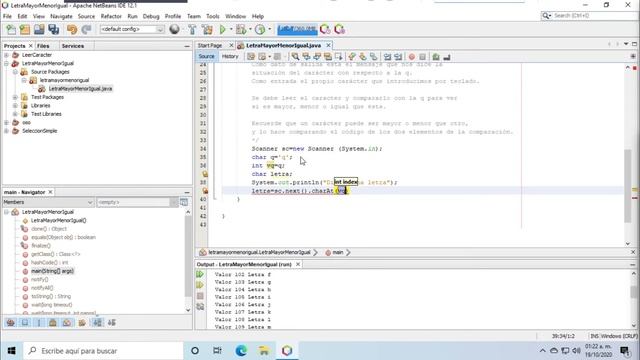Select main(String[] args) in Navigator

click(x=52, y=271)
